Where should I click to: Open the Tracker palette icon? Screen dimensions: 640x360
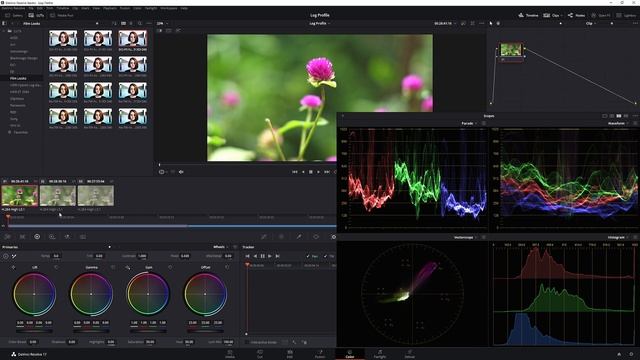coord(333,237)
